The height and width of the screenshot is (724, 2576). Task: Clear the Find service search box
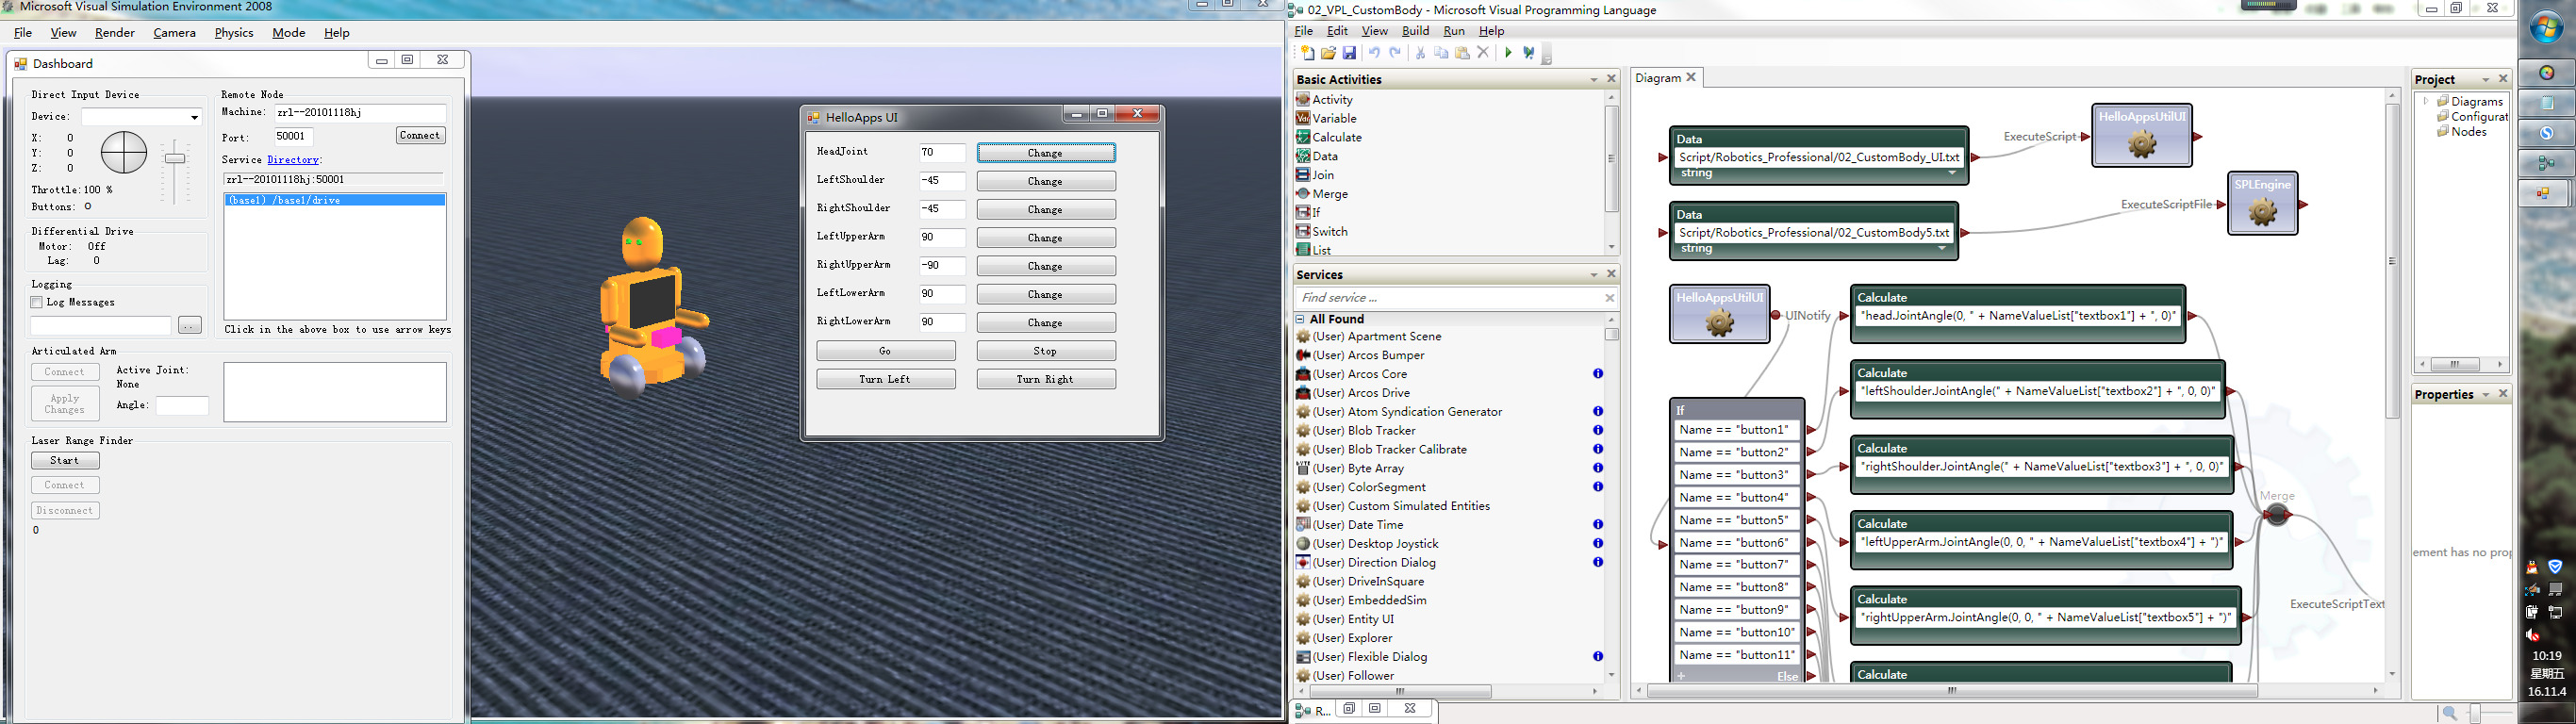1609,298
